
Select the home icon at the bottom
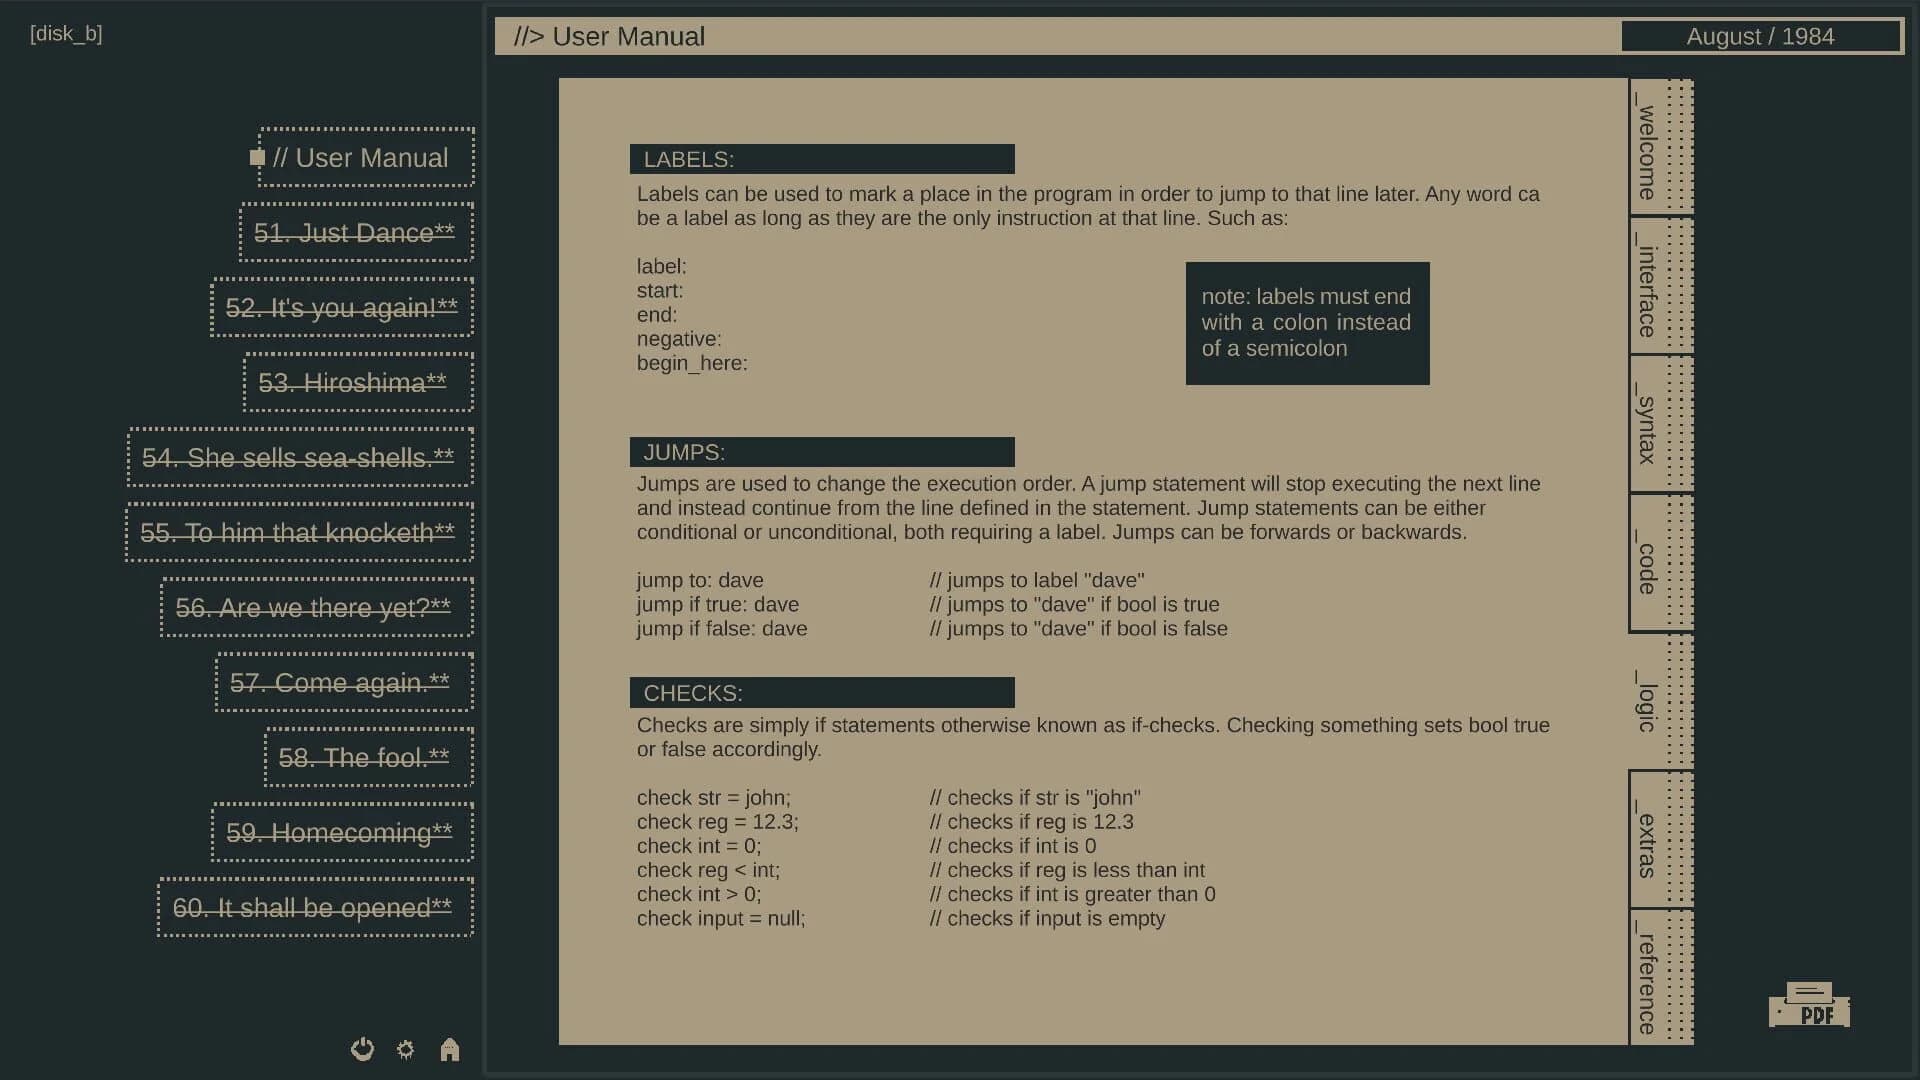(450, 1049)
